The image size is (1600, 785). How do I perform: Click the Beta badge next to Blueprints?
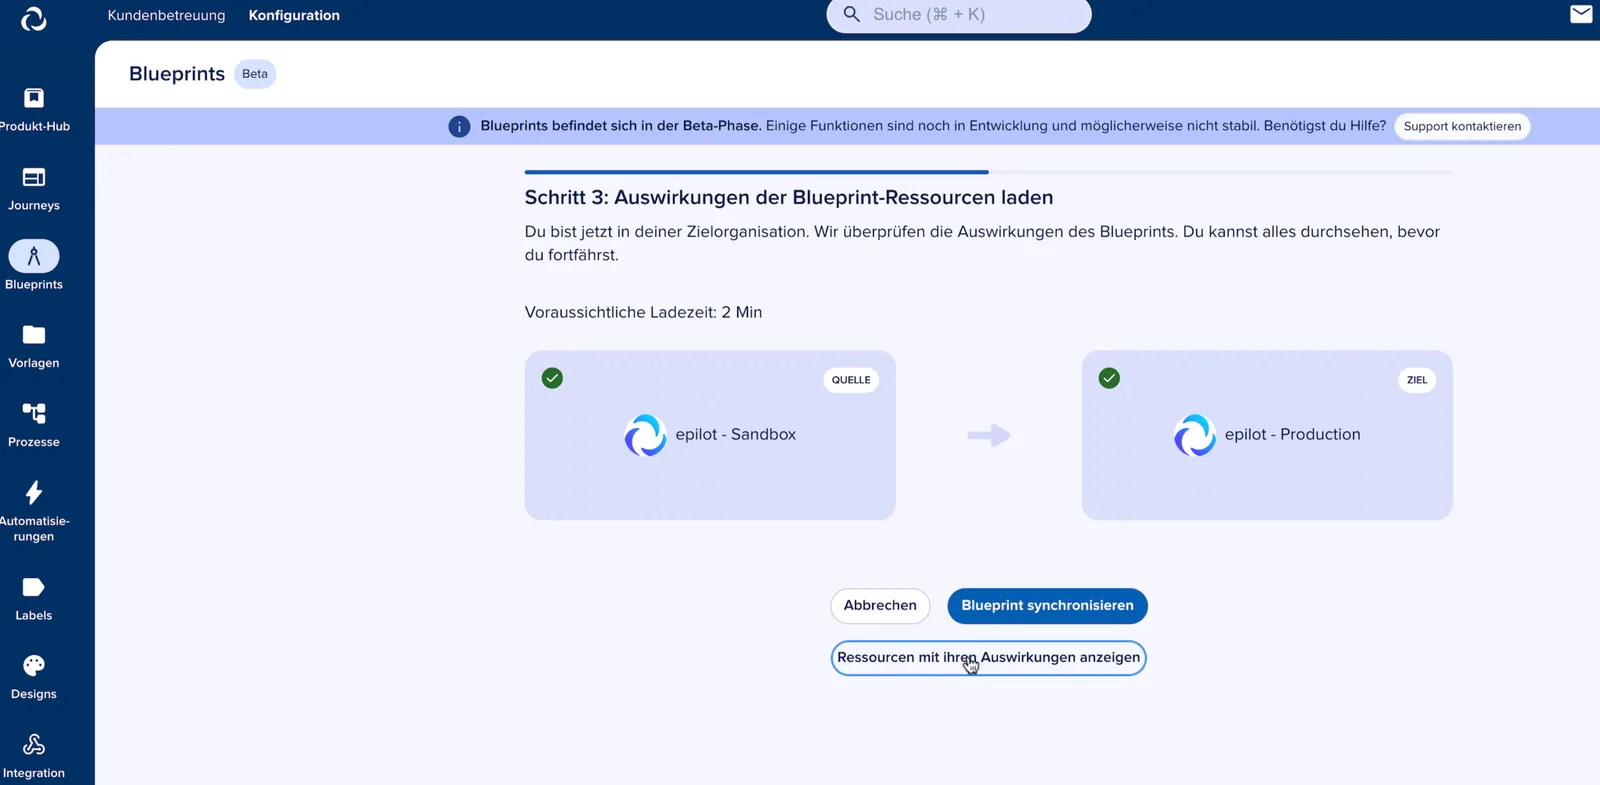[255, 74]
